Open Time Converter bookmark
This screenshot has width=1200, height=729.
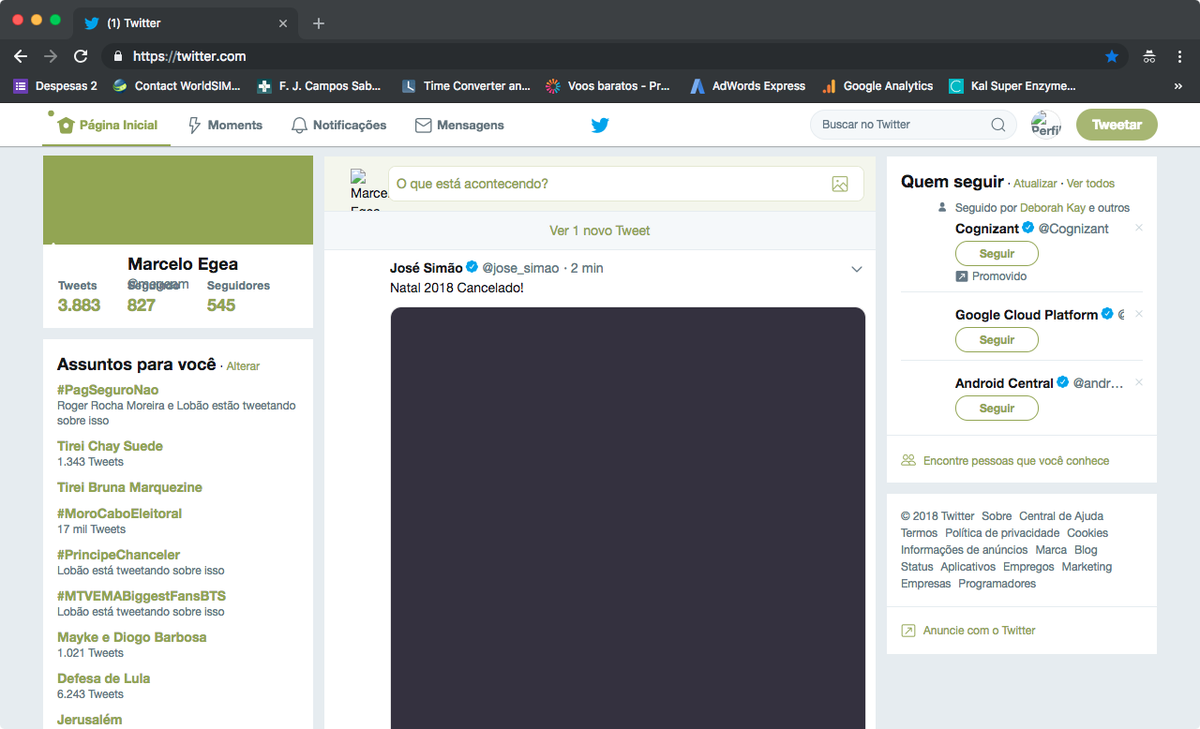466,86
